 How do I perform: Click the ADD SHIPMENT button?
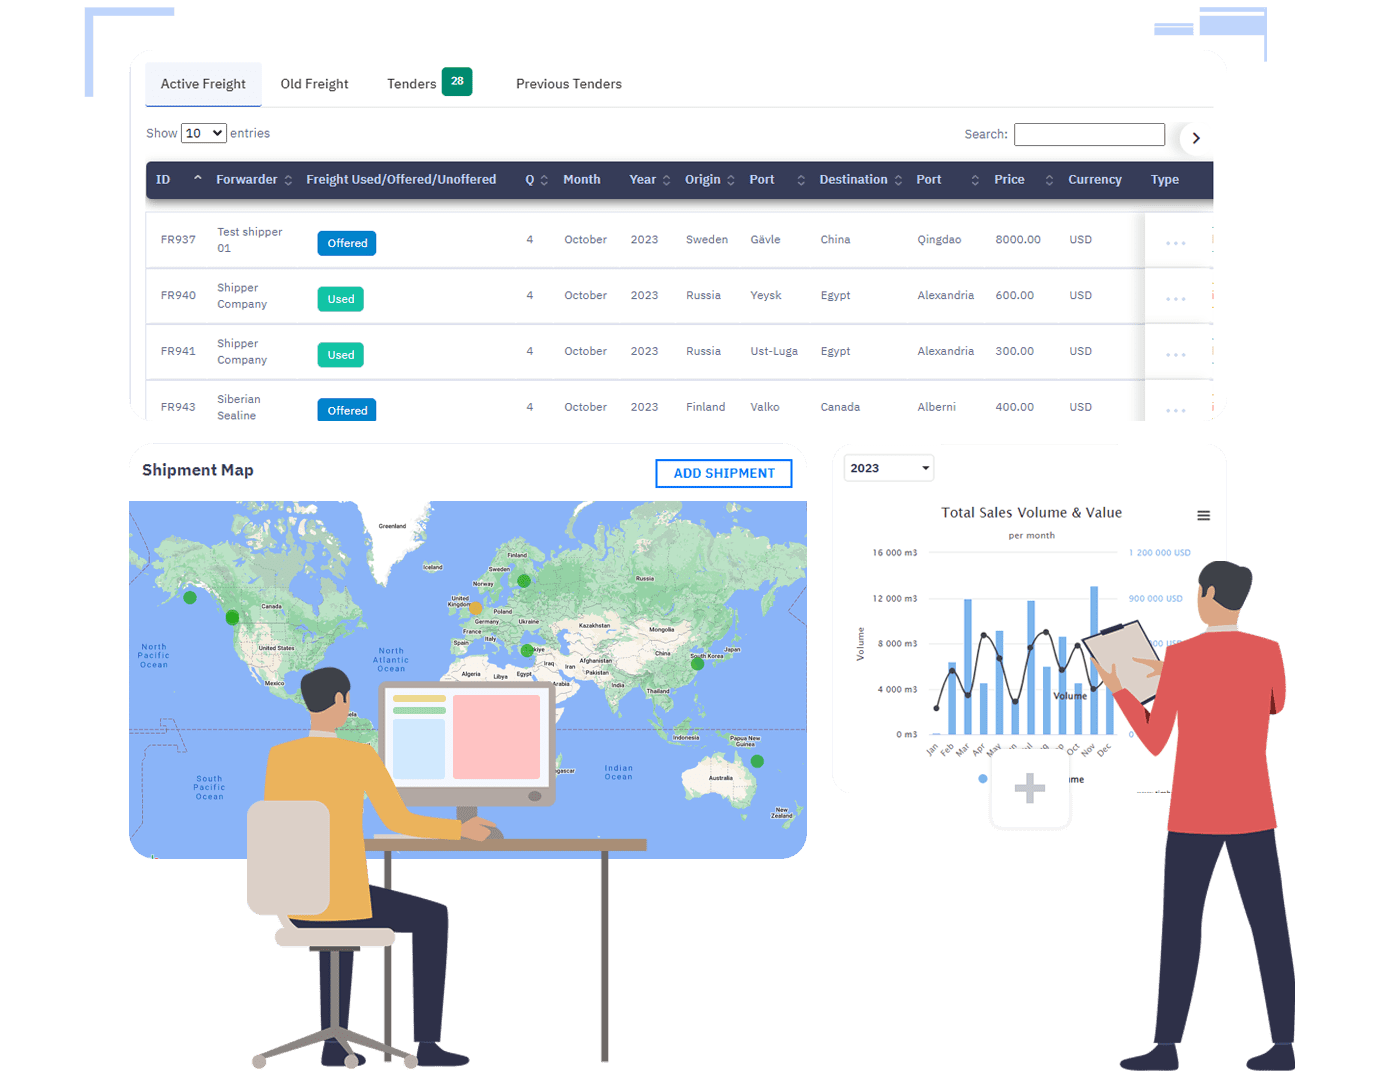click(724, 473)
